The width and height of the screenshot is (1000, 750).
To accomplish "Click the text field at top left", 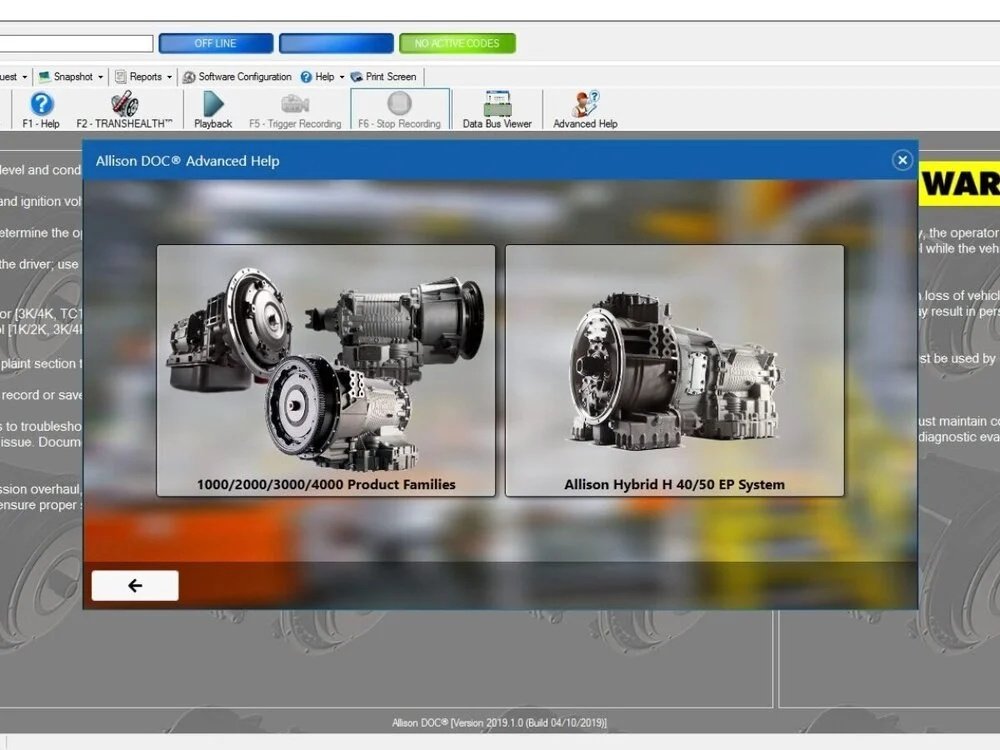I will click(76, 44).
